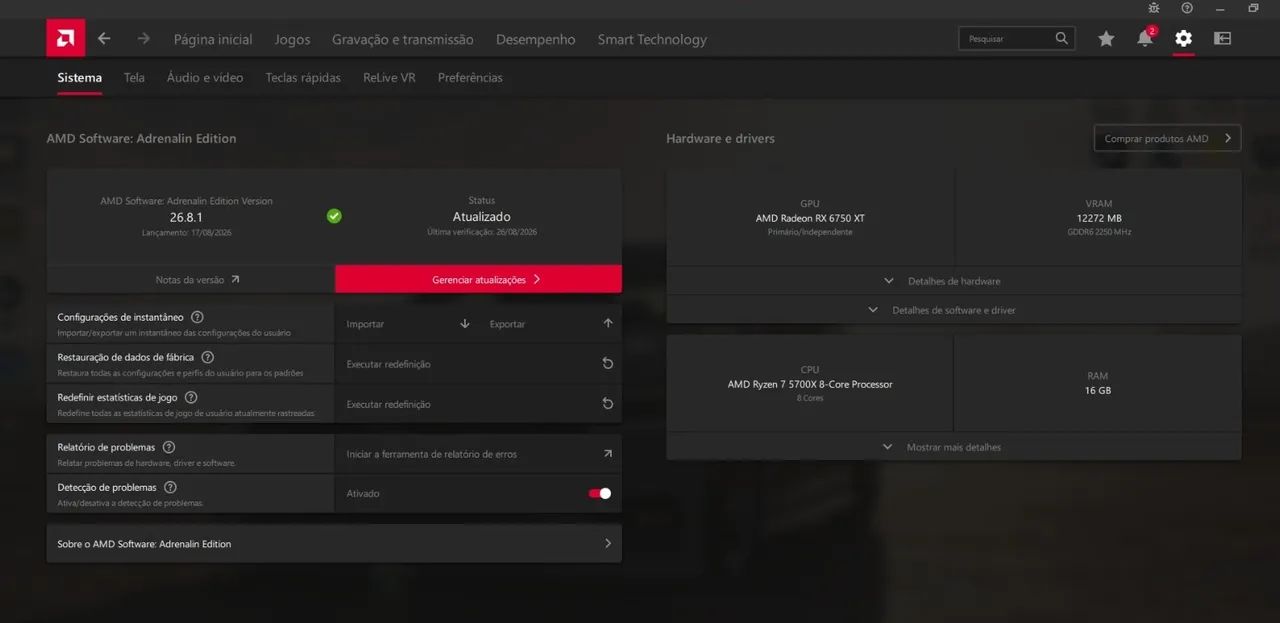This screenshot has width=1280, height=623.
Task: Click Executar redefinição for factory data
Action: click(x=478, y=364)
